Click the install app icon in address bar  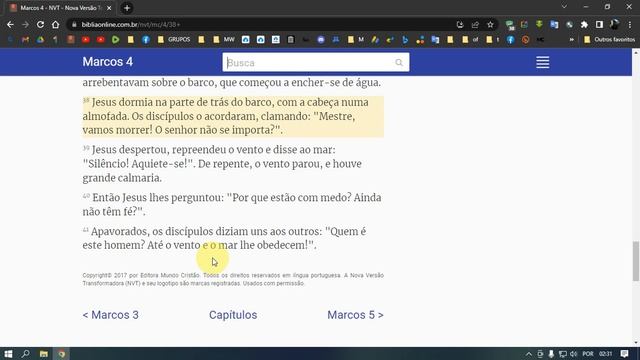point(460,24)
